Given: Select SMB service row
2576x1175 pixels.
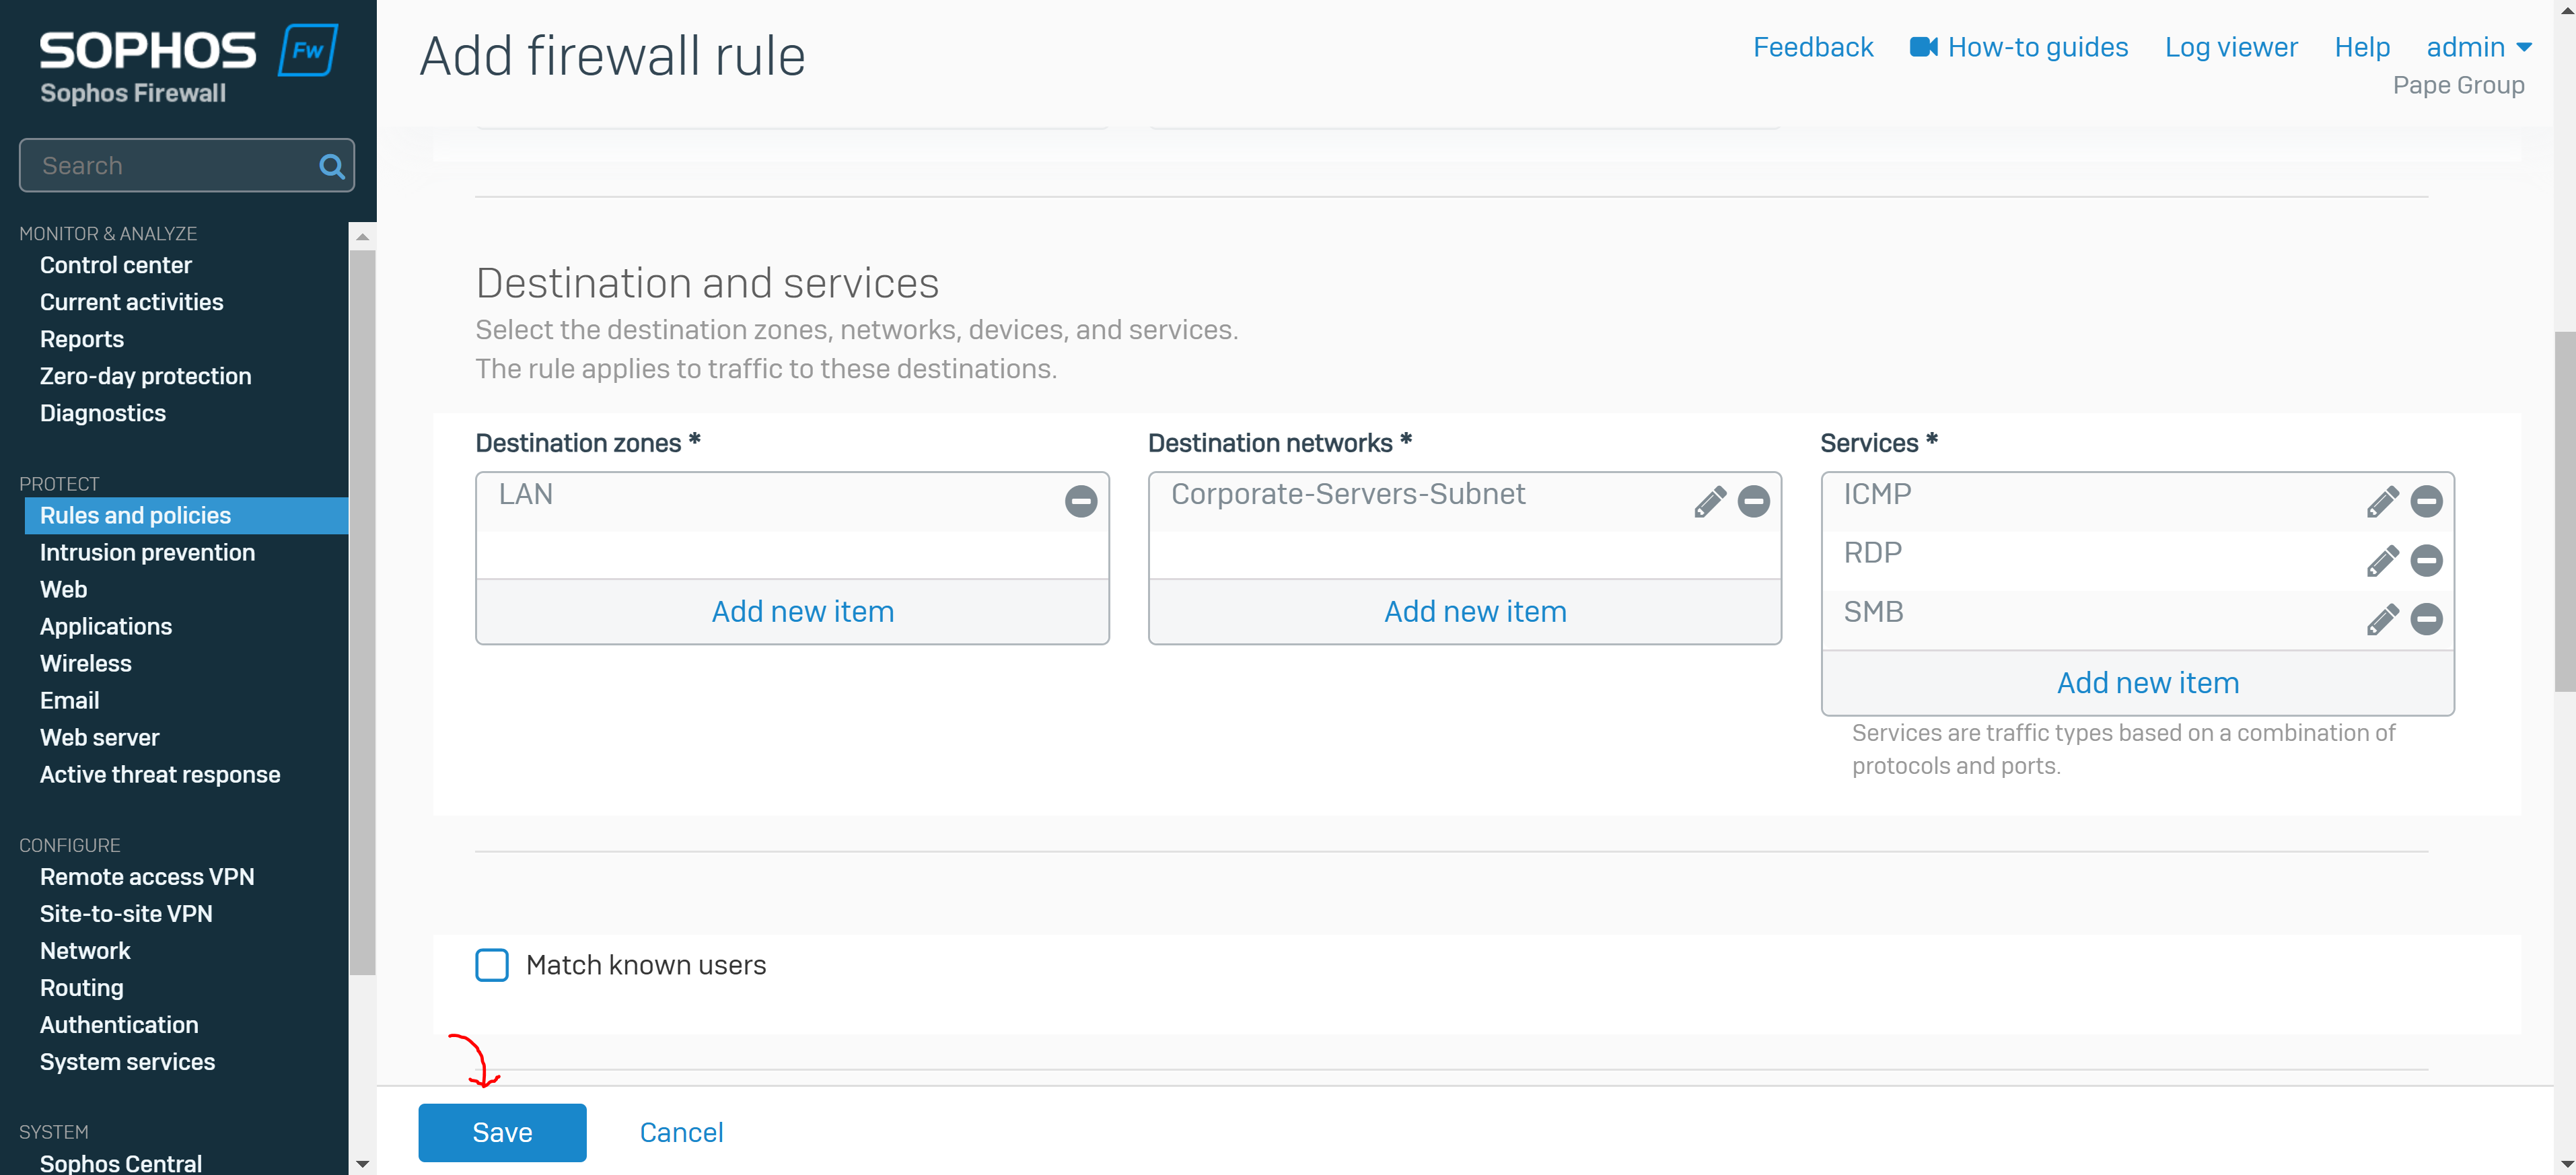Looking at the screenshot, I should (2137, 619).
